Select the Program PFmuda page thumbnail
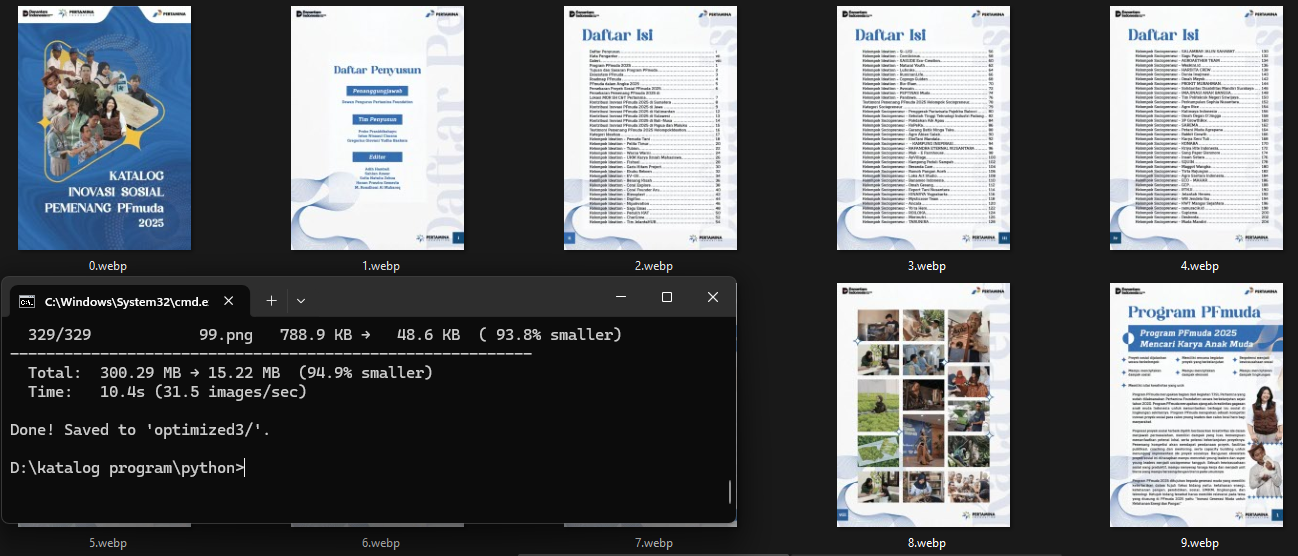Viewport: 1298px width, 556px height. [x=1197, y=405]
